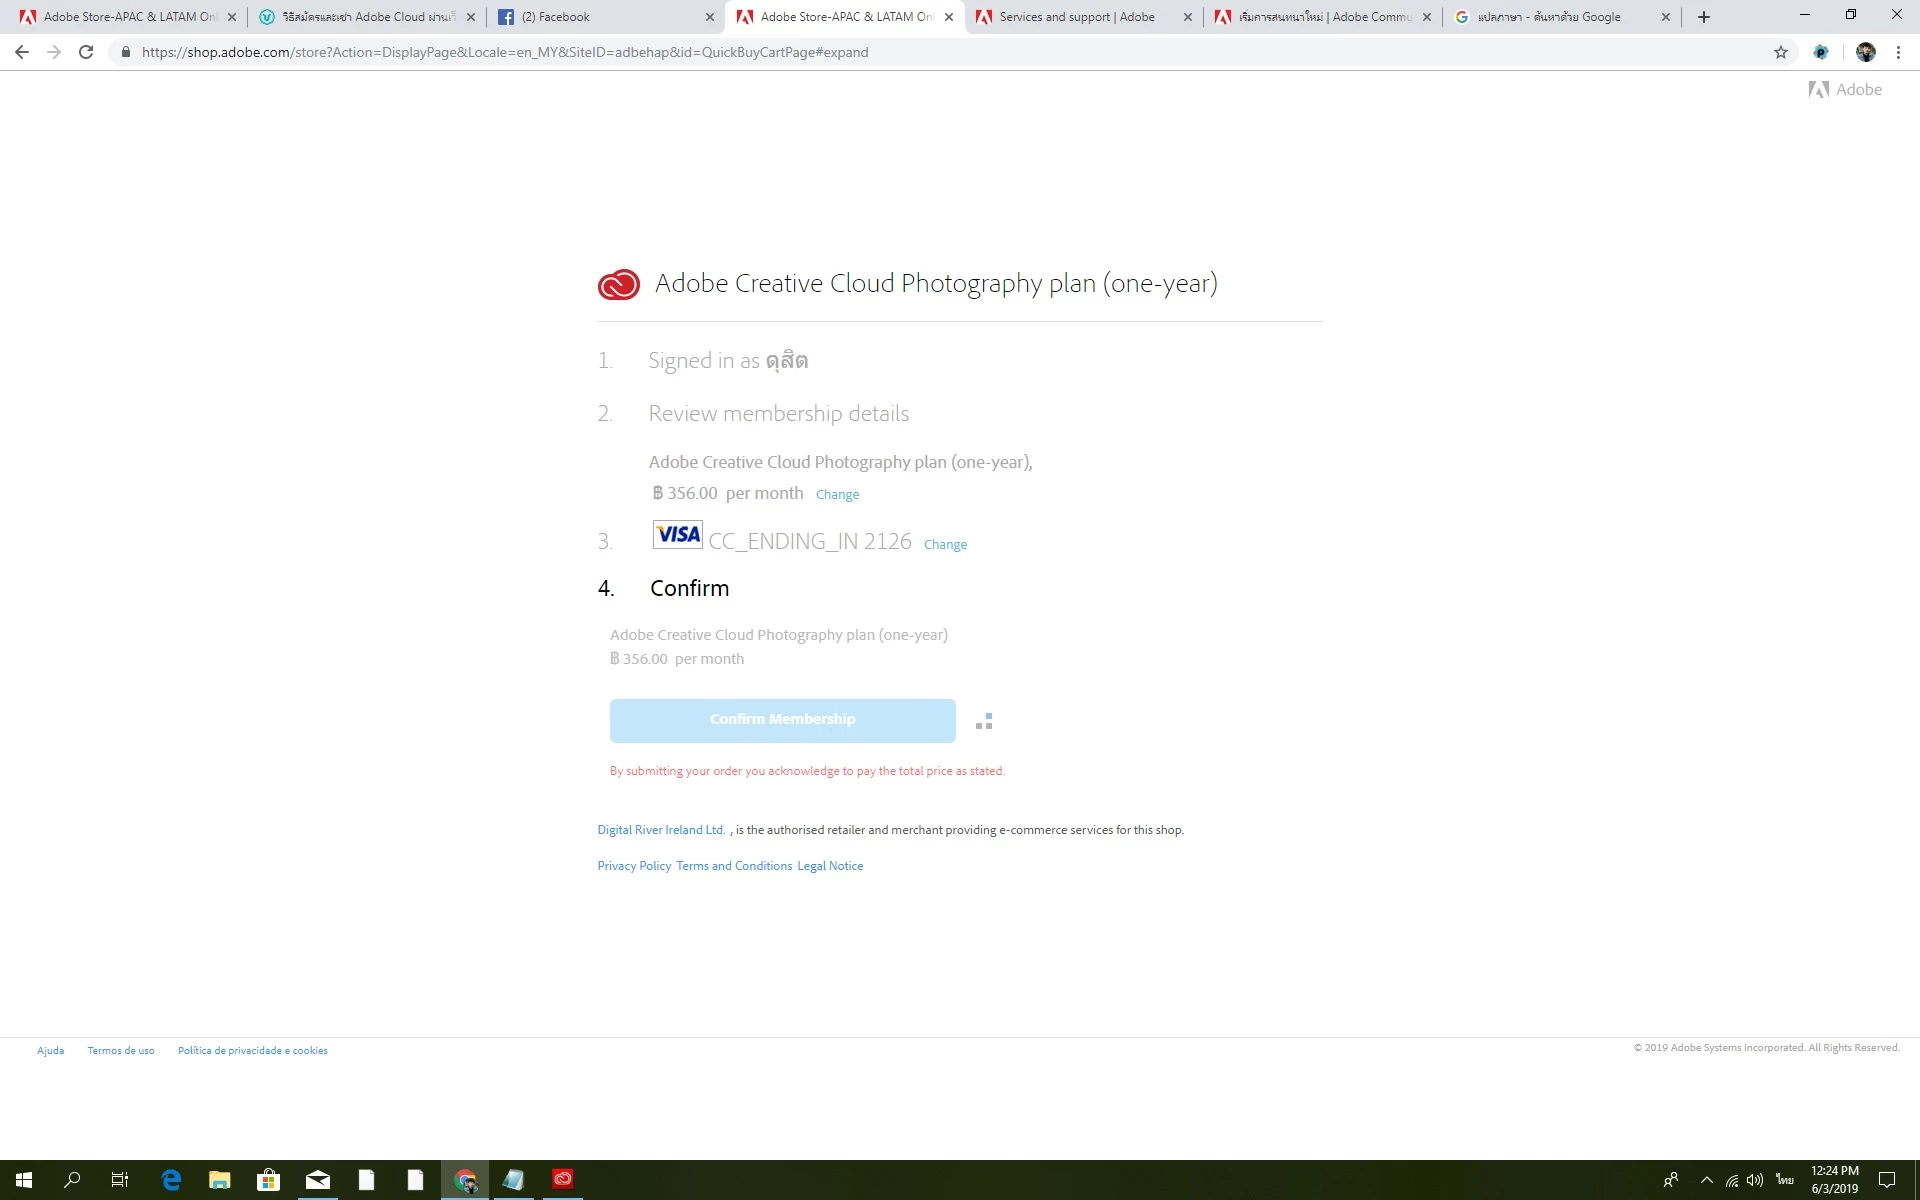Reload the page using the refresh icon
Image resolution: width=1920 pixels, height=1200 pixels.
pos(86,52)
